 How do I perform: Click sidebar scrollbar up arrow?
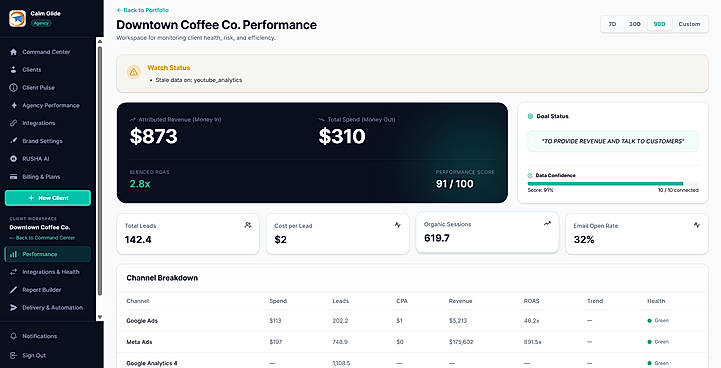click(x=100, y=41)
